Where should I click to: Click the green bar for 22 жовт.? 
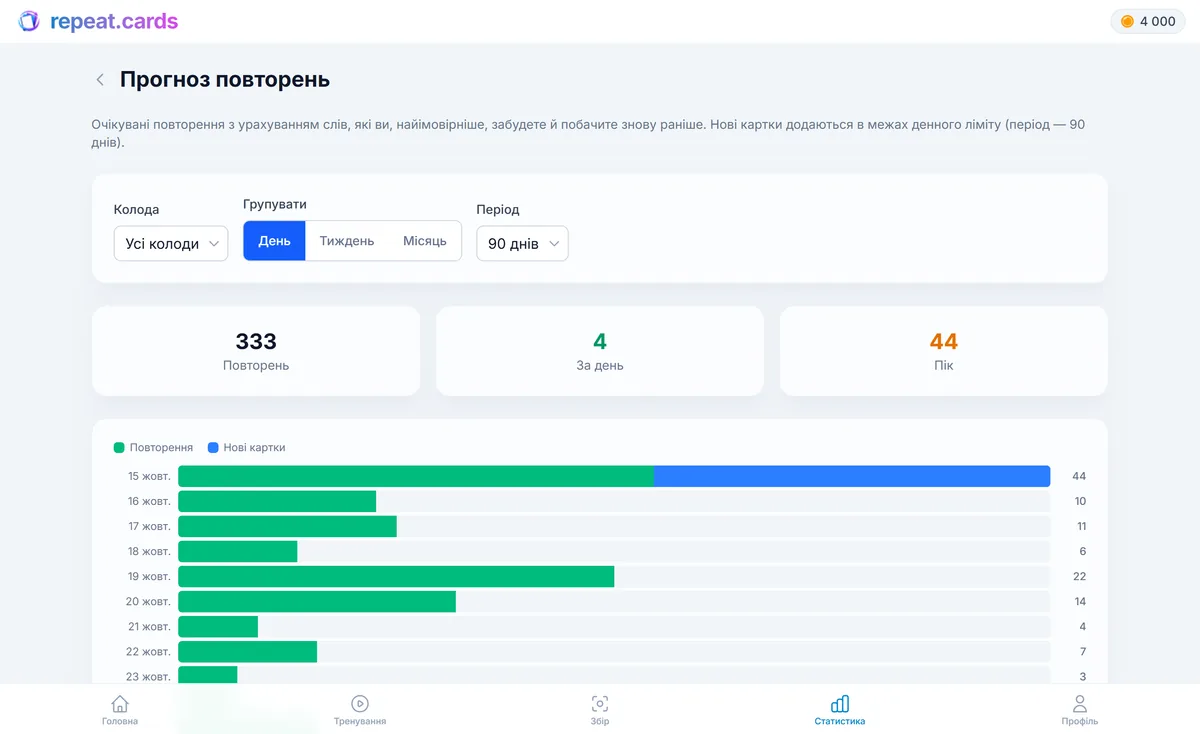[247, 651]
